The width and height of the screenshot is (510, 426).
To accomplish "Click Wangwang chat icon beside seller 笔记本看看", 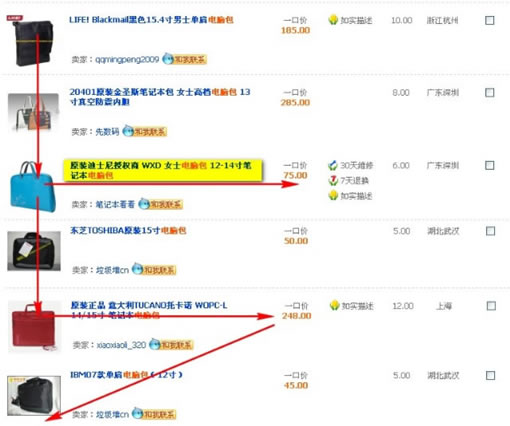I will [x=160, y=204].
